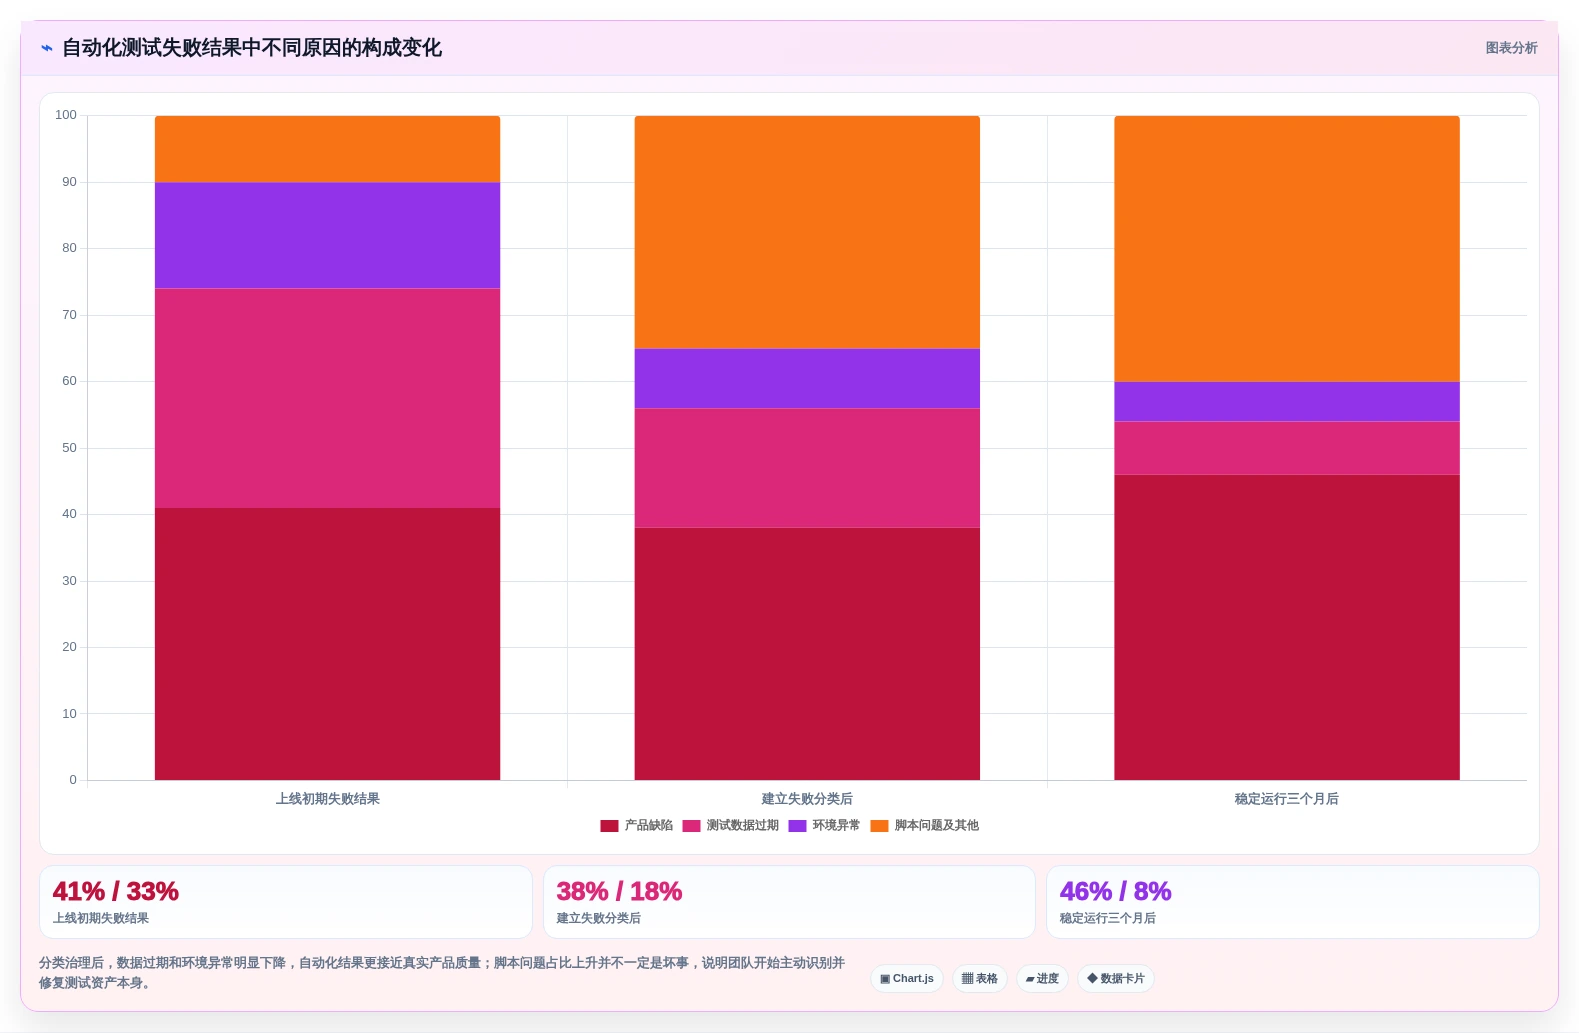Select the 46% / 8% stat card

tap(1292, 902)
